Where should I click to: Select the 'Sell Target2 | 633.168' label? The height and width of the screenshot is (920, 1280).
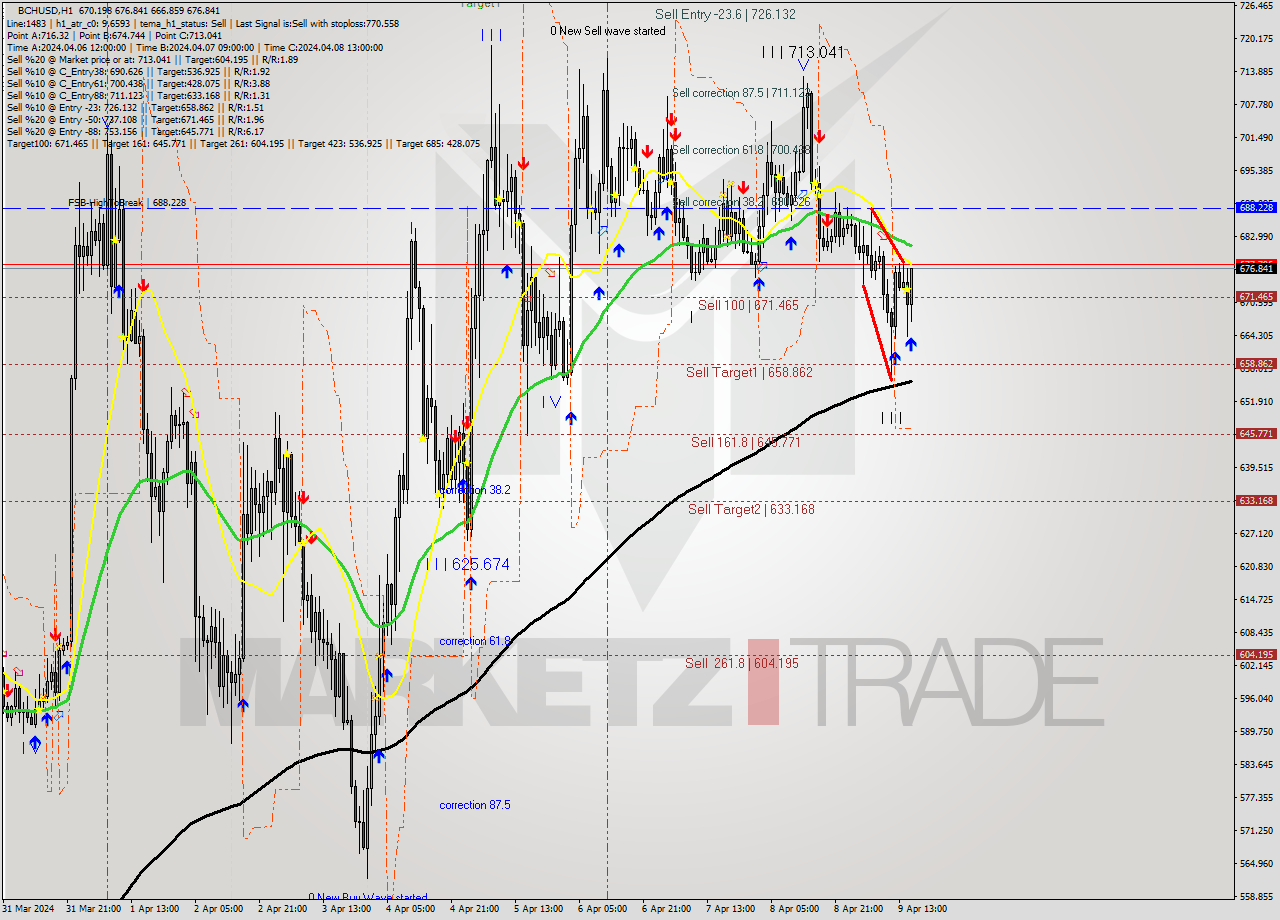pyautogui.click(x=751, y=509)
